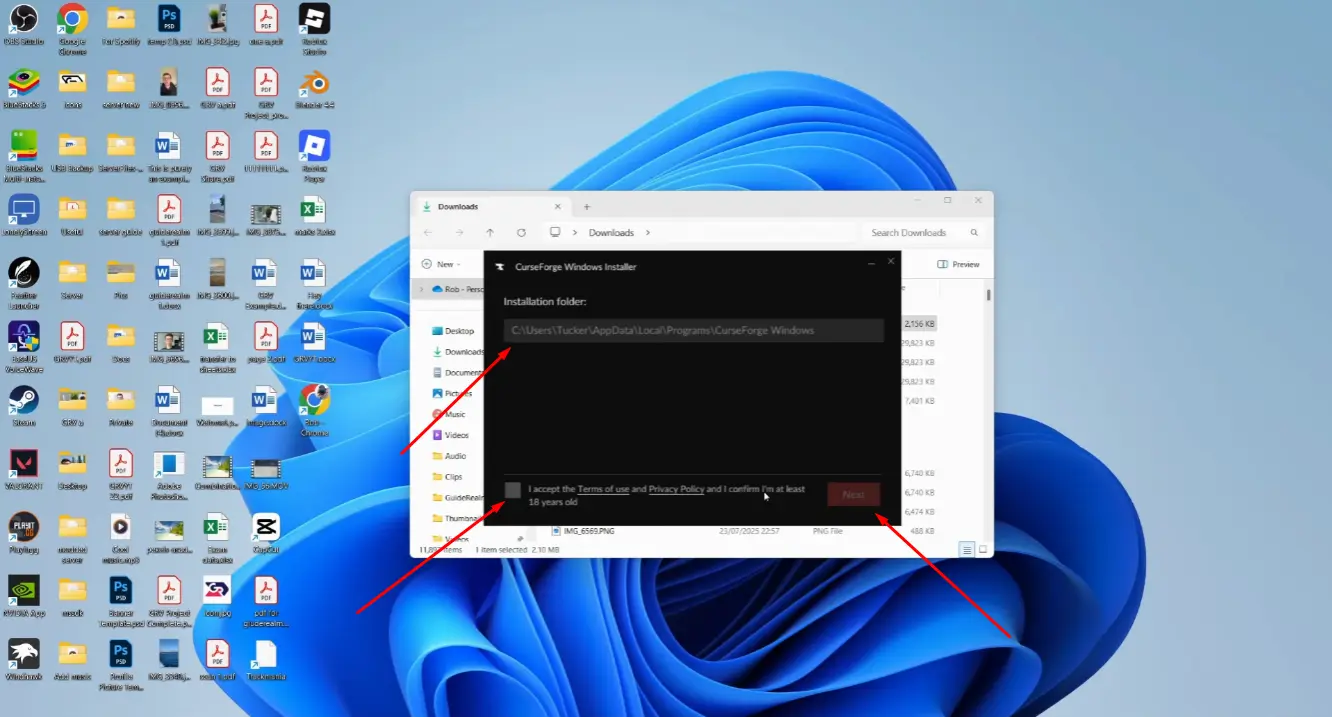This screenshot has width=1332, height=717.
Task: Open the Privacy Policy link
Action: point(676,489)
